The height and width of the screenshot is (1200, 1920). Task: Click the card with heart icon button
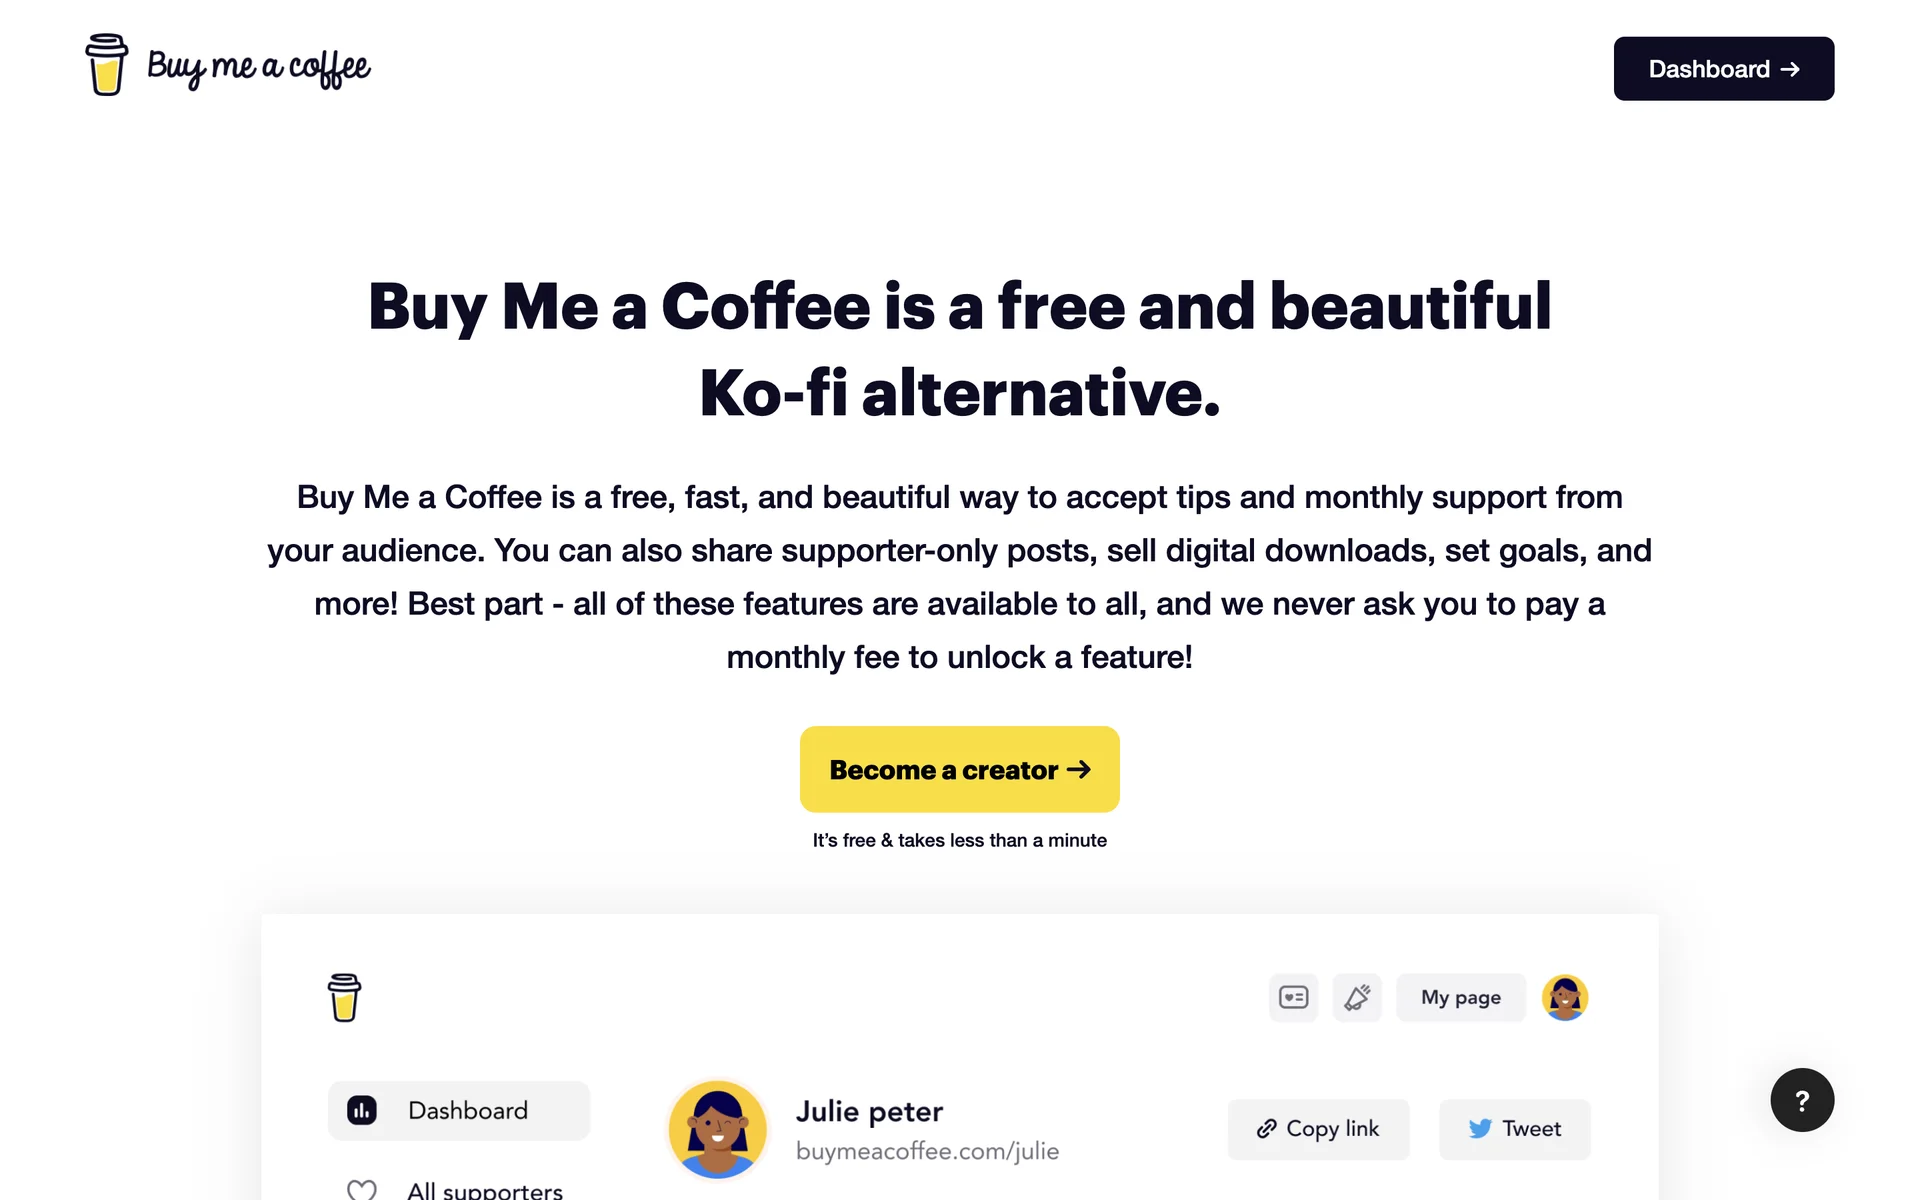tap(1293, 997)
